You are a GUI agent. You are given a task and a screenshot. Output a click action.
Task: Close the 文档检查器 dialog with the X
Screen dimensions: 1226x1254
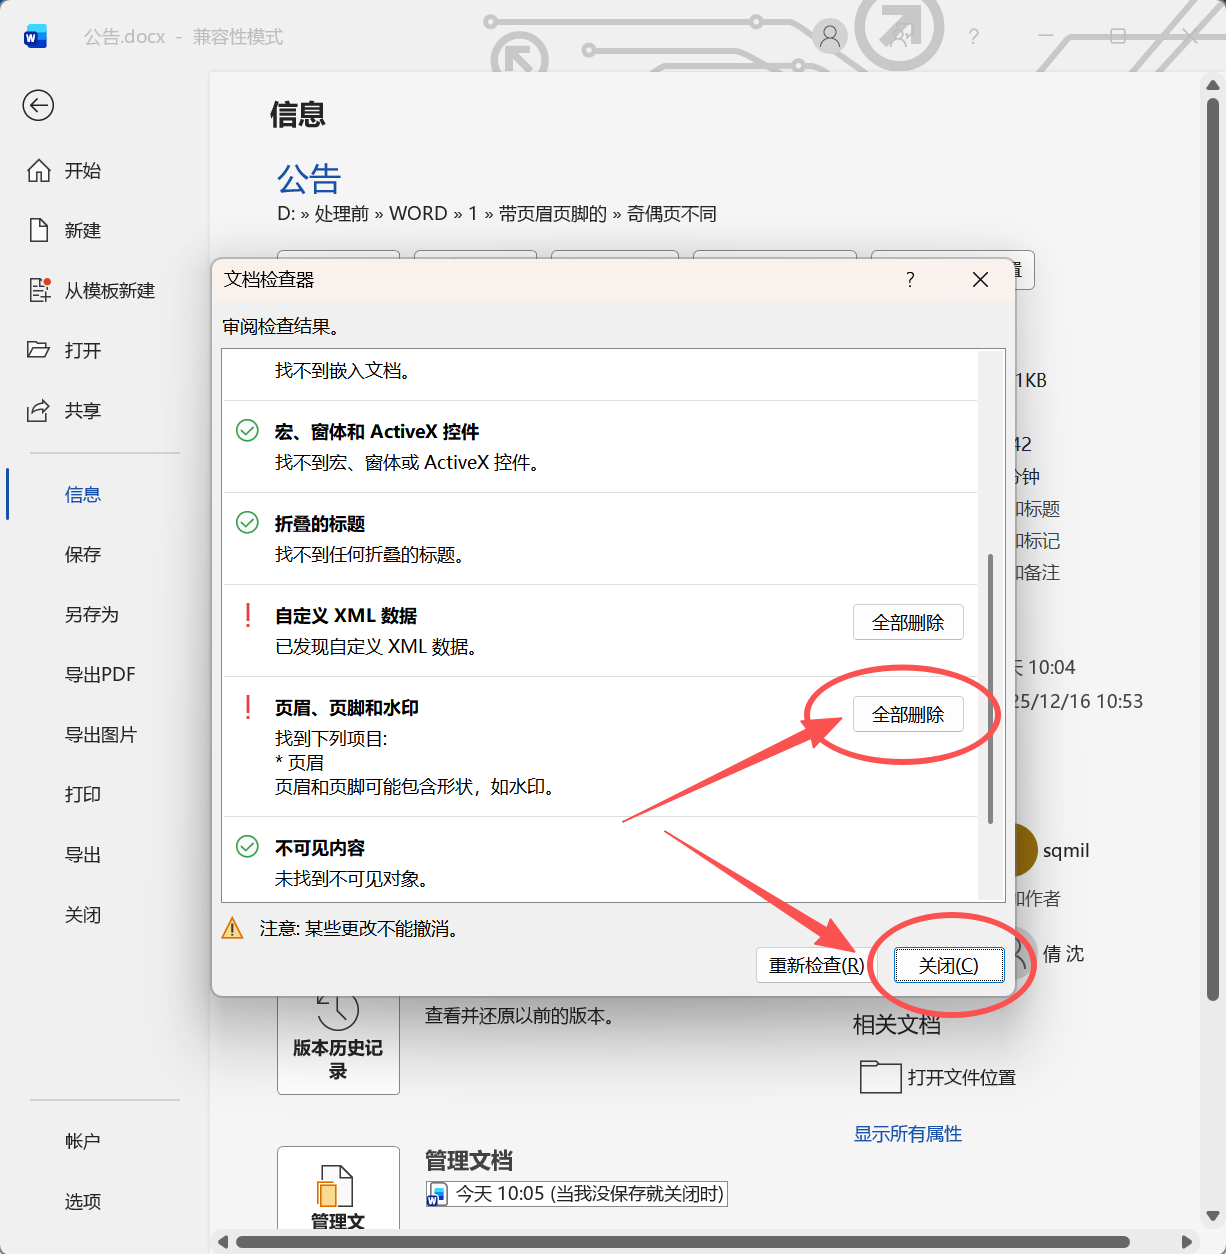[x=980, y=280]
